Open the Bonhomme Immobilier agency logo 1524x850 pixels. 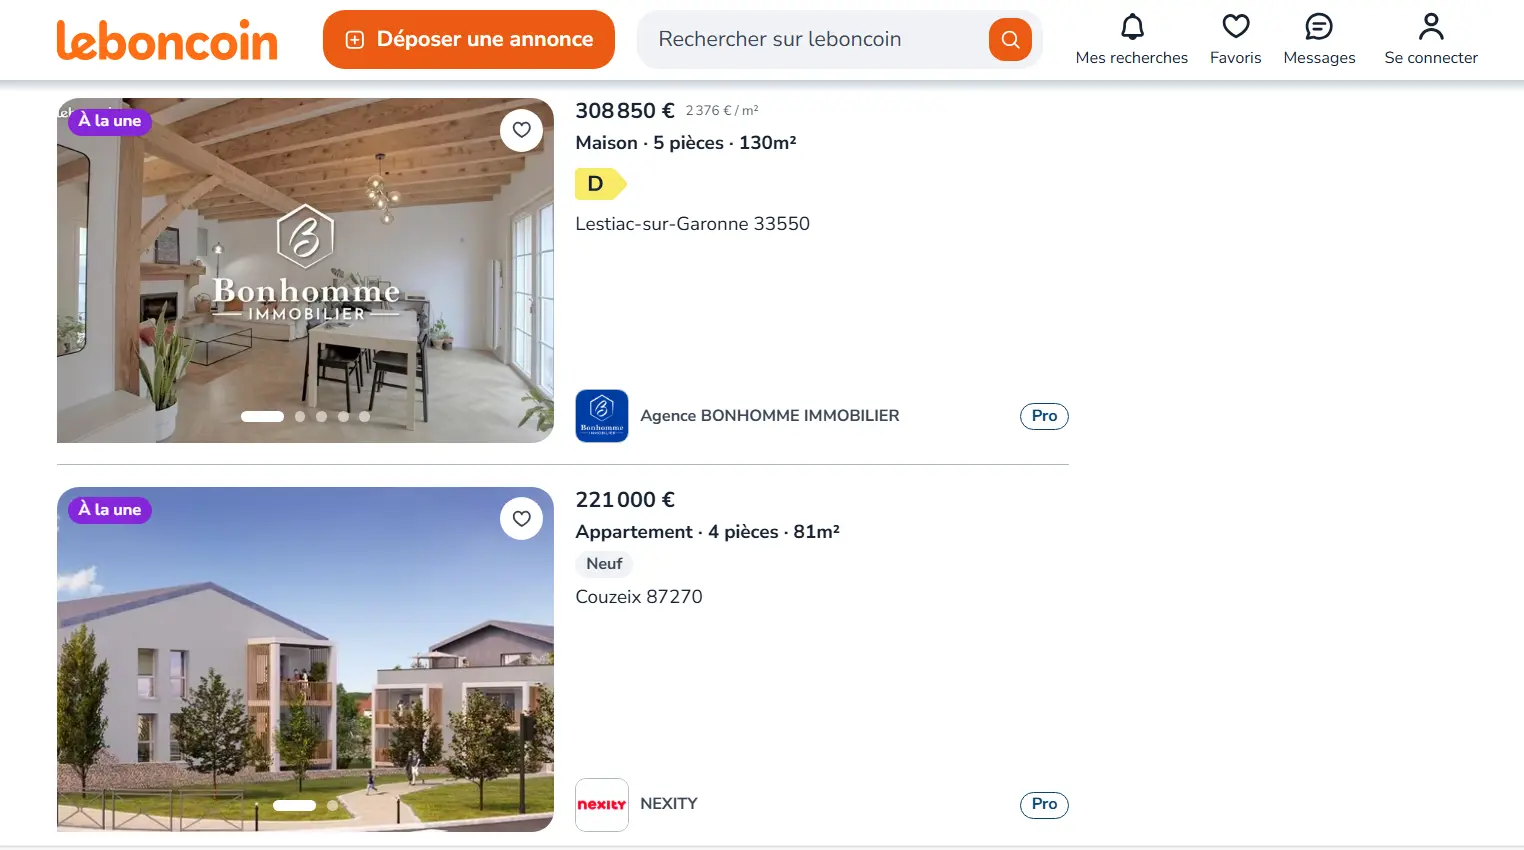click(602, 416)
